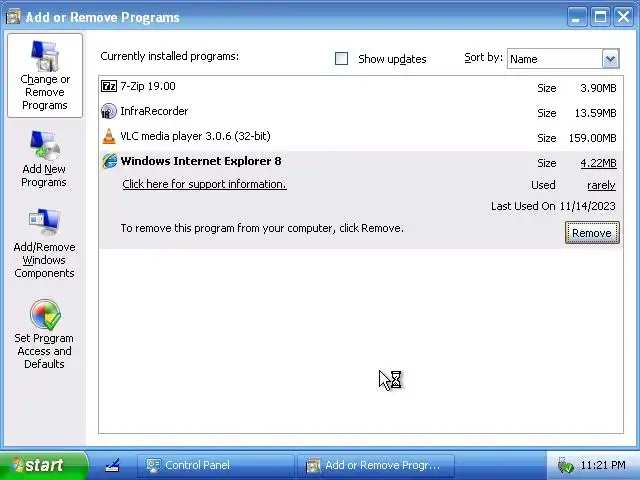This screenshot has height=480, width=640.
Task: Open Click here for support information link
Action: [204, 184]
